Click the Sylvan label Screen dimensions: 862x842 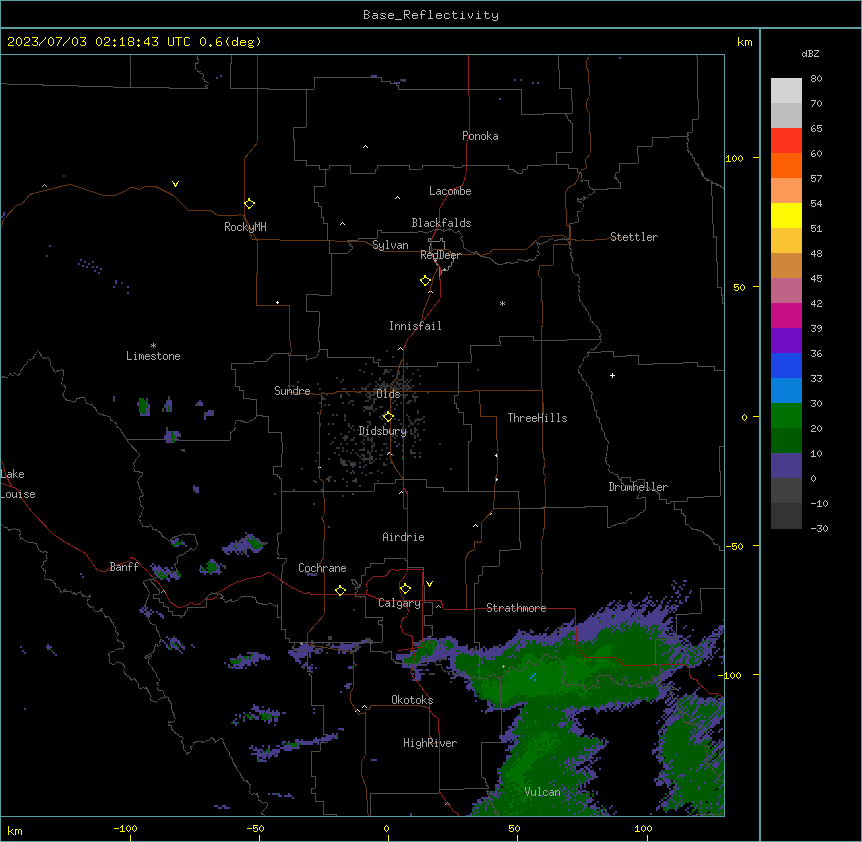[x=390, y=245]
